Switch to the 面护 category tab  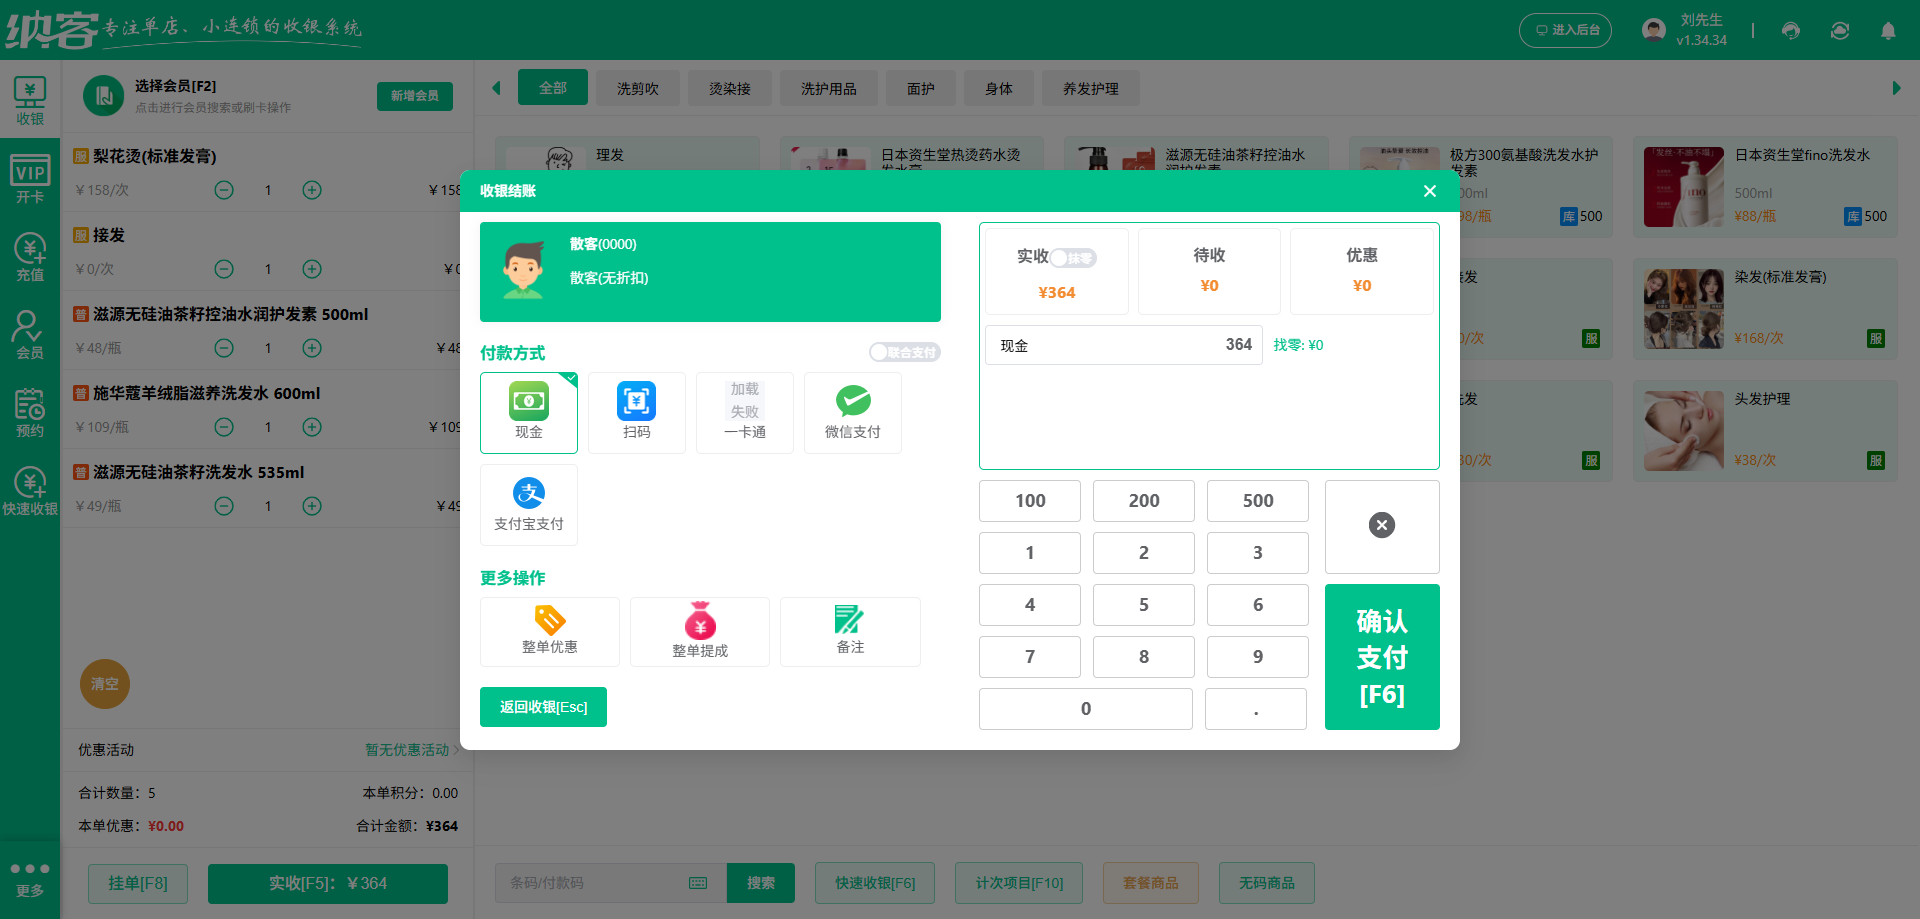click(x=920, y=88)
